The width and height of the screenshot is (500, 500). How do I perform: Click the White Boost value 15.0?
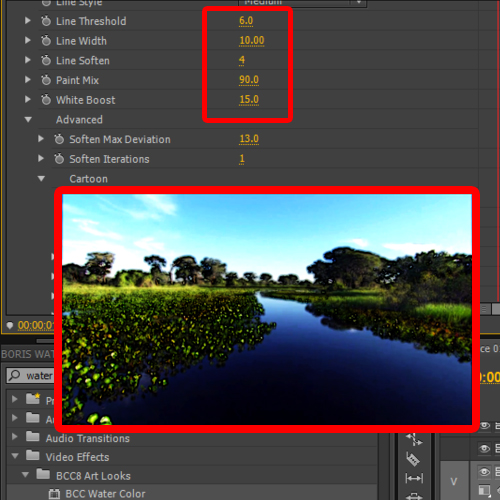click(x=249, y=99)
